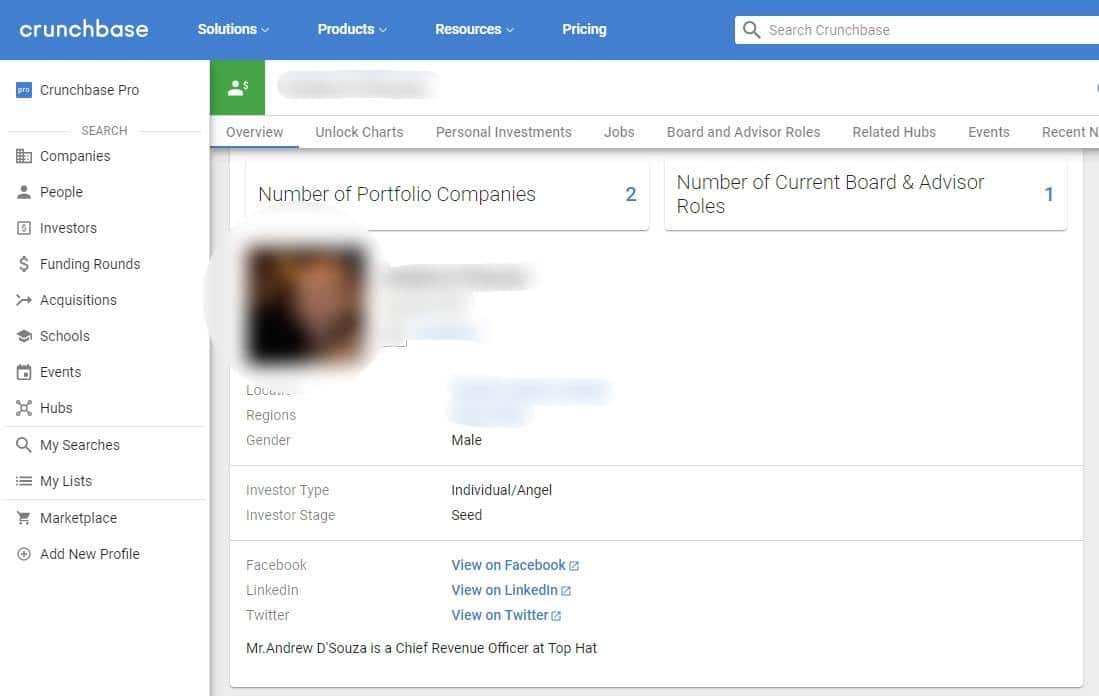This screenshot has width=1099, height=696.
Task: Expand the Solutions dropdown menu
Action: click(232, 29)
